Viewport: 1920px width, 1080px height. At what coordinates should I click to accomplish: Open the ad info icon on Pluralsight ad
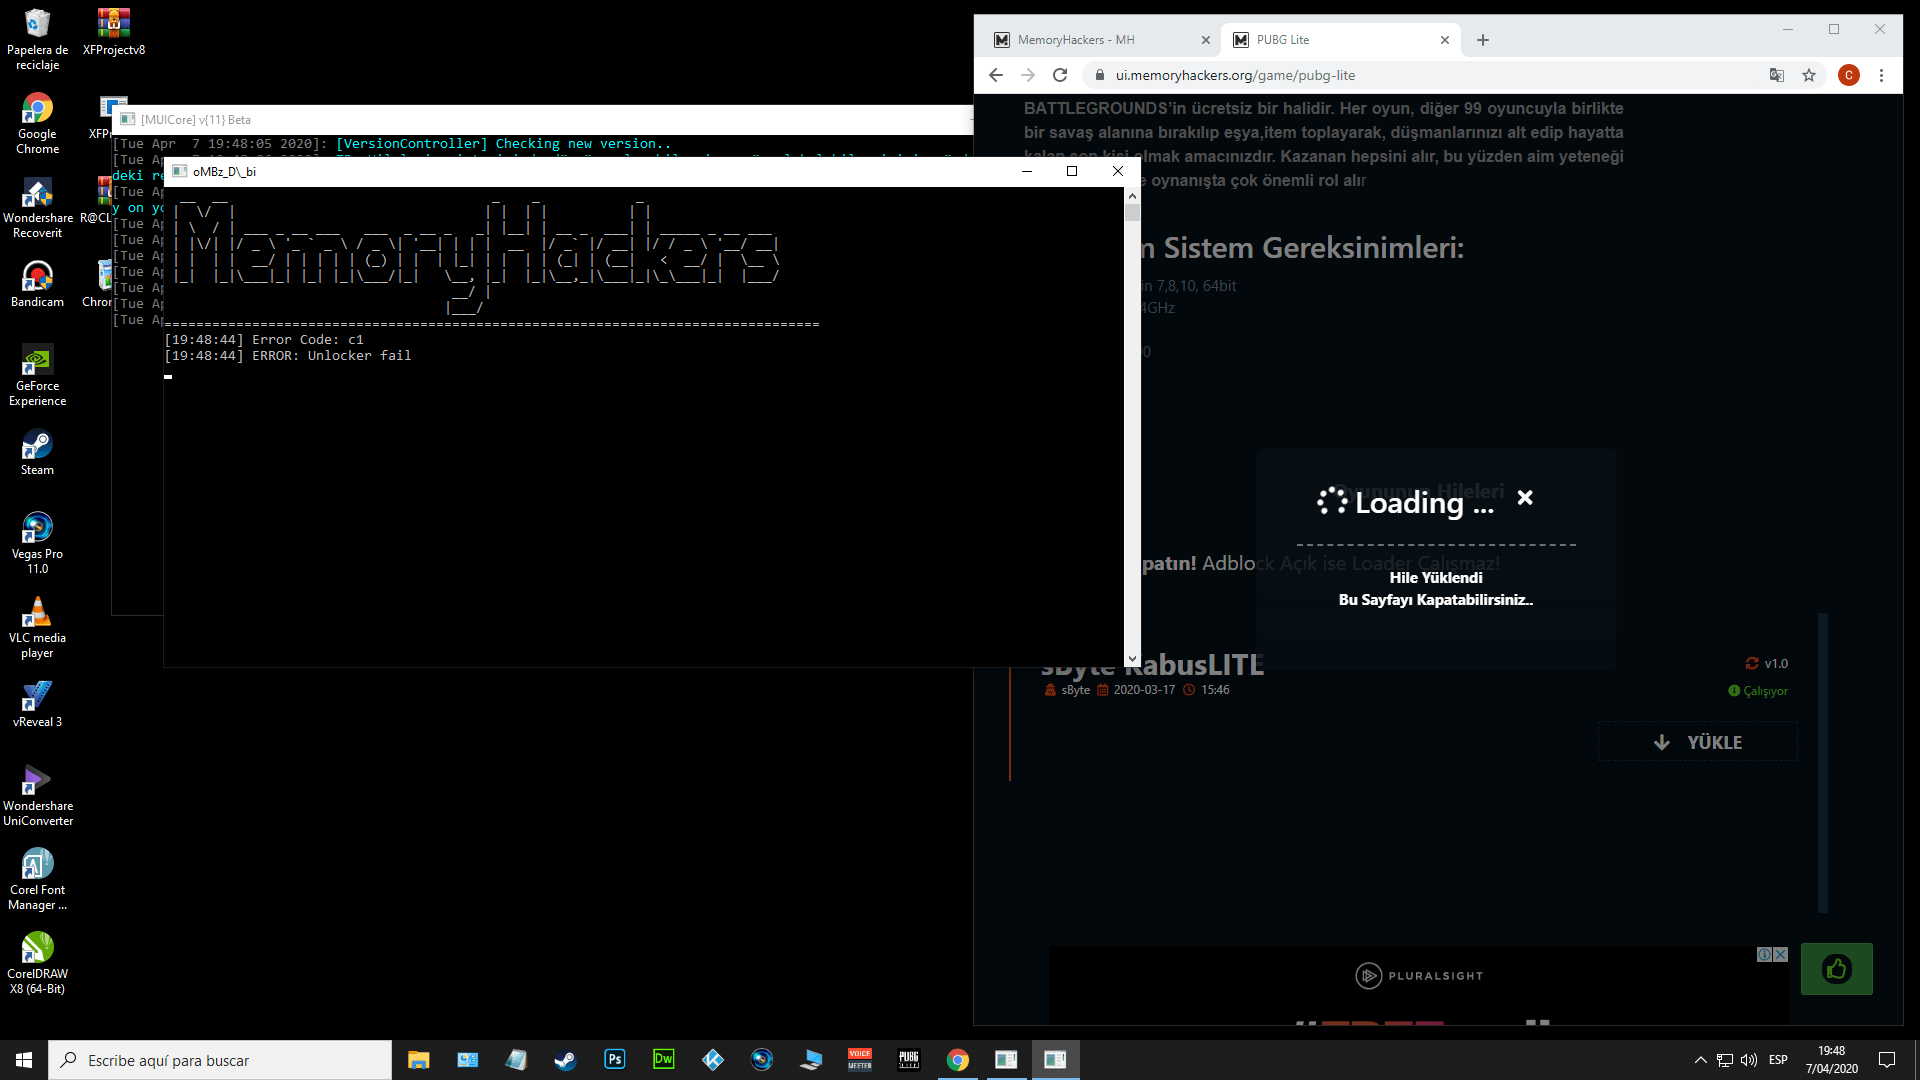tap(1765, 955)
